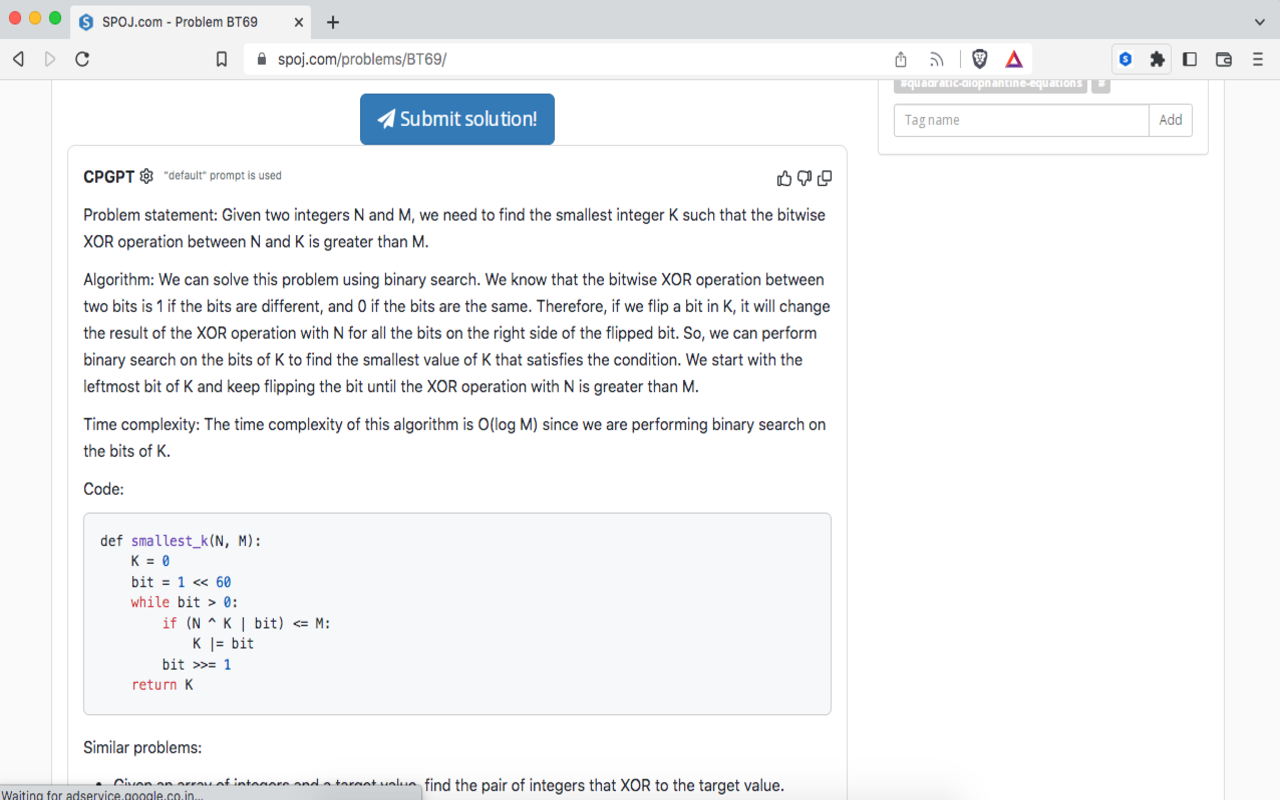Click the # button beside quadratic-diophantine-equations tag
The width and height of the screenshot is (1280, 800).
tap(1100, 84)
